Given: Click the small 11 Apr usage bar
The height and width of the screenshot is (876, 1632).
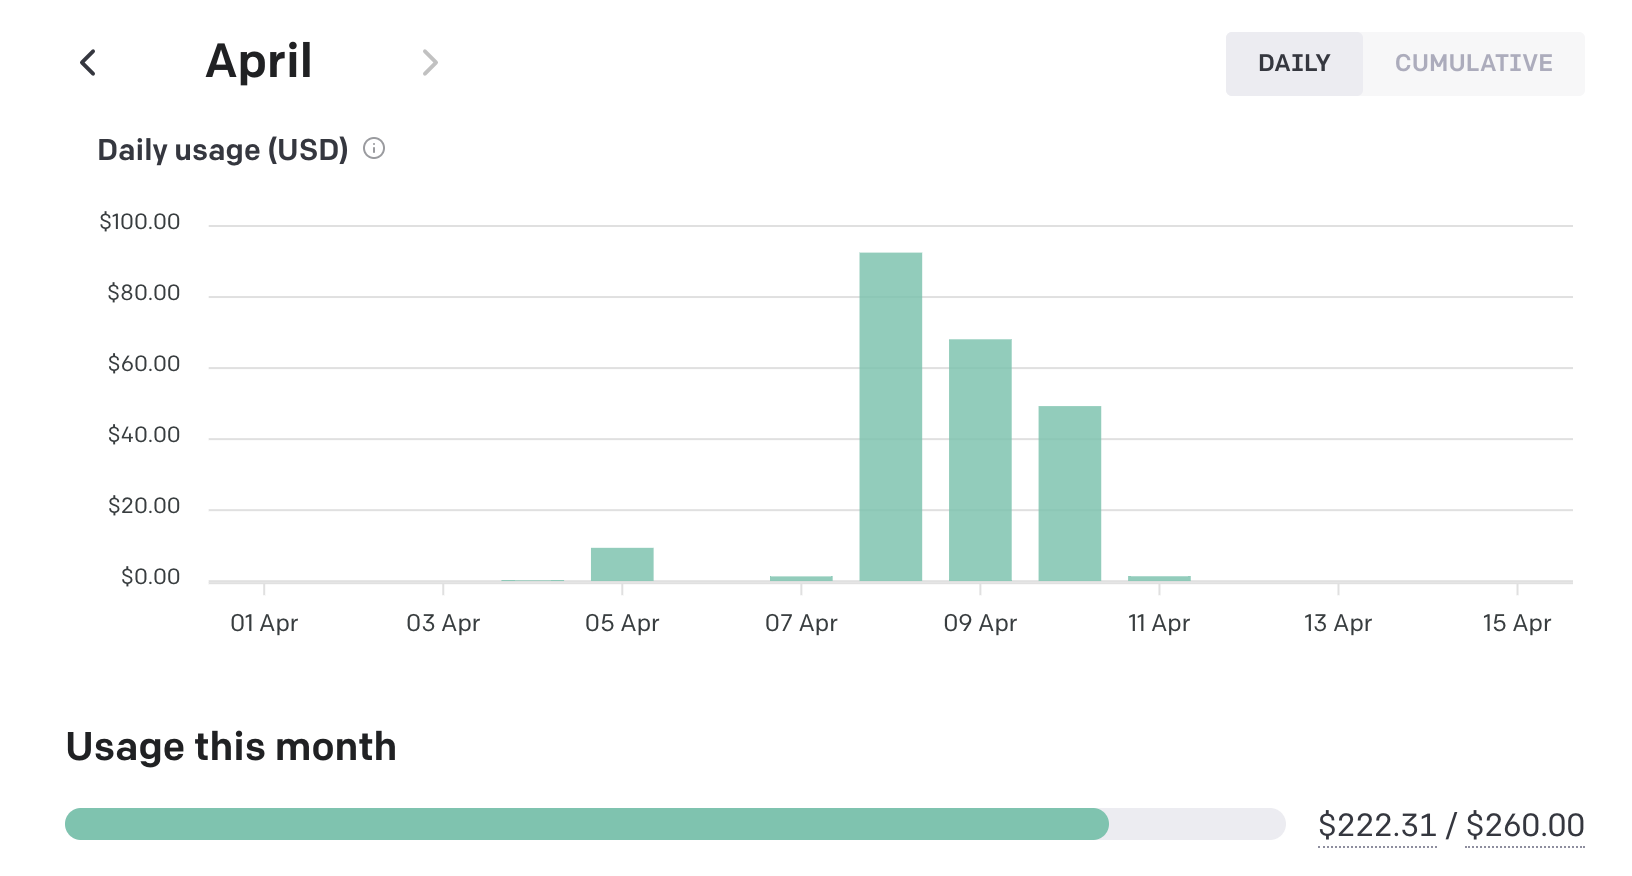Looking at the screenshot, I should pyautogui.click(x=1159, y=578).
